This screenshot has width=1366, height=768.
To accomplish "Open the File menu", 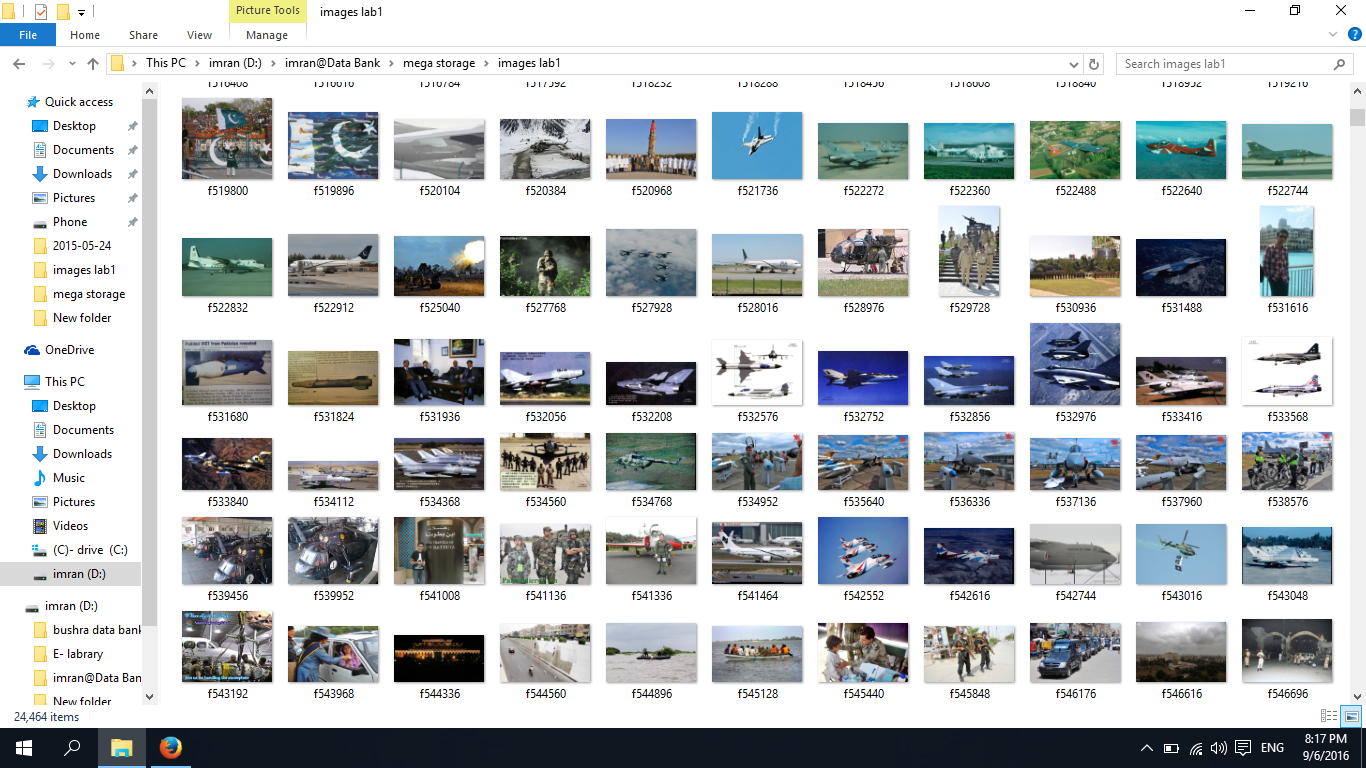I will (x=28, y=35).
